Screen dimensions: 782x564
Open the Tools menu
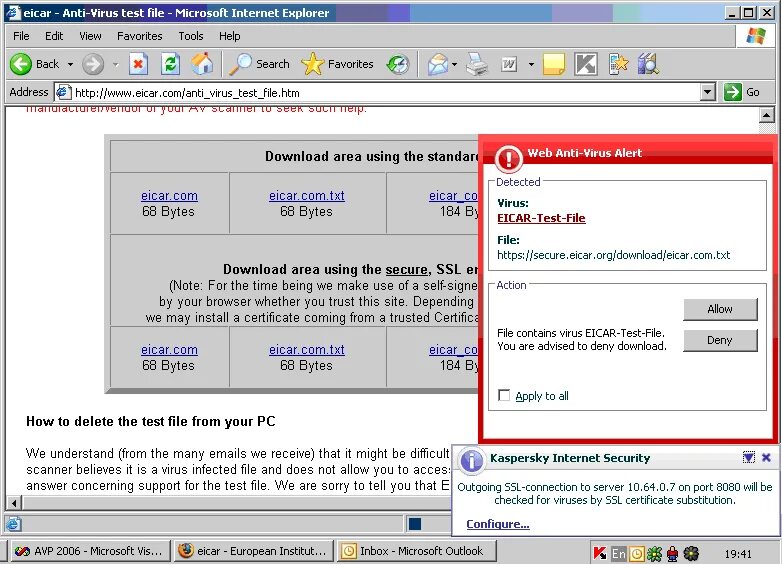[x=191, y=36]
